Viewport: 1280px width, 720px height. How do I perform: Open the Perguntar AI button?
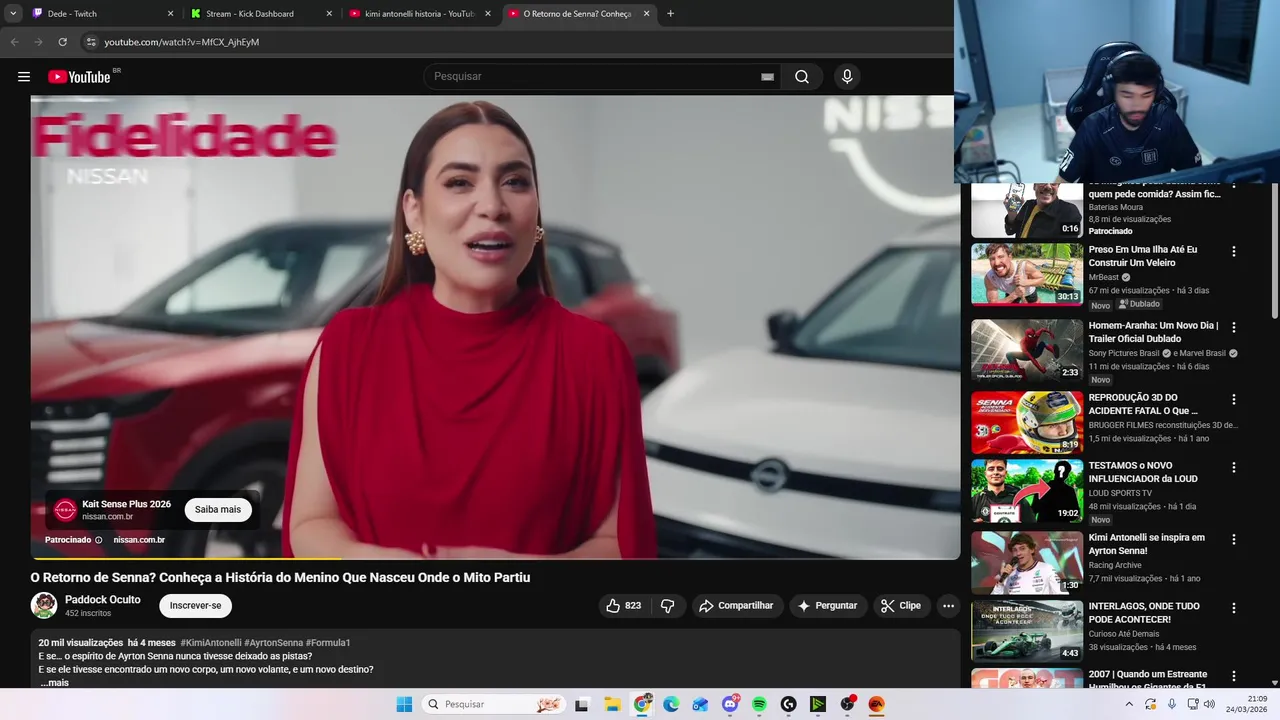coord(827,606)
